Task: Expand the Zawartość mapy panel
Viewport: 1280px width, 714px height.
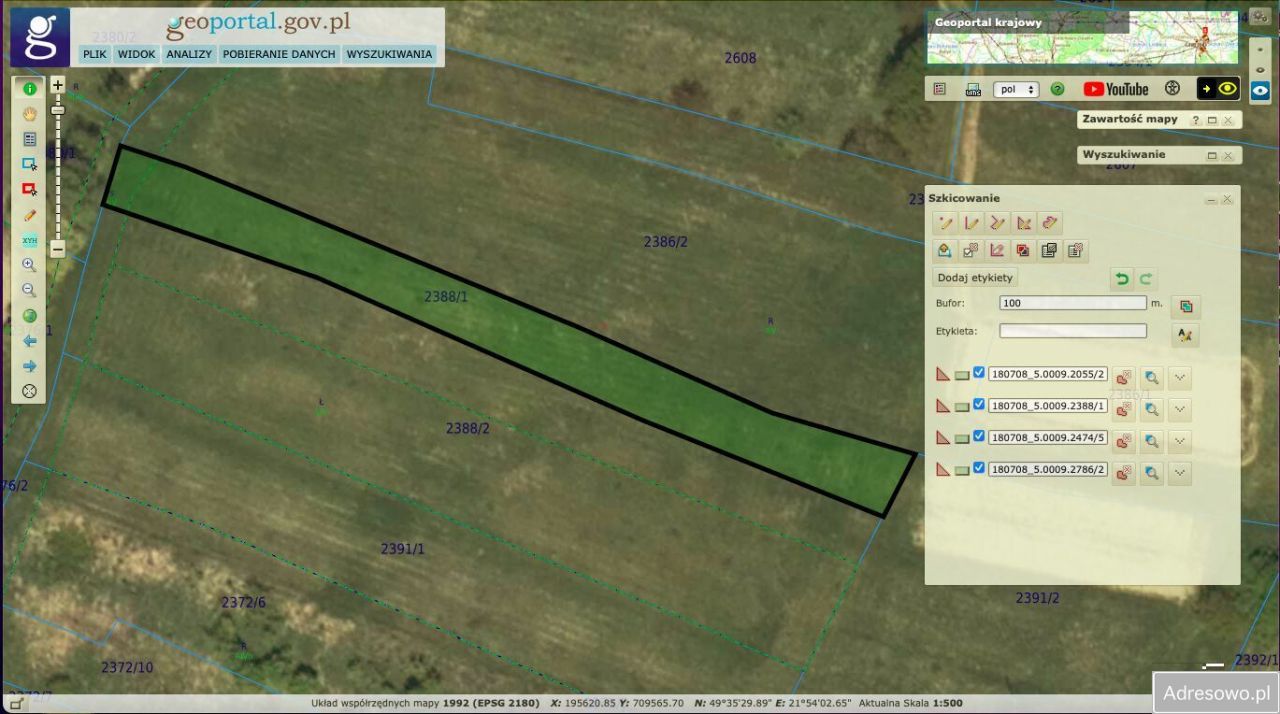Action: point(1212,120)
